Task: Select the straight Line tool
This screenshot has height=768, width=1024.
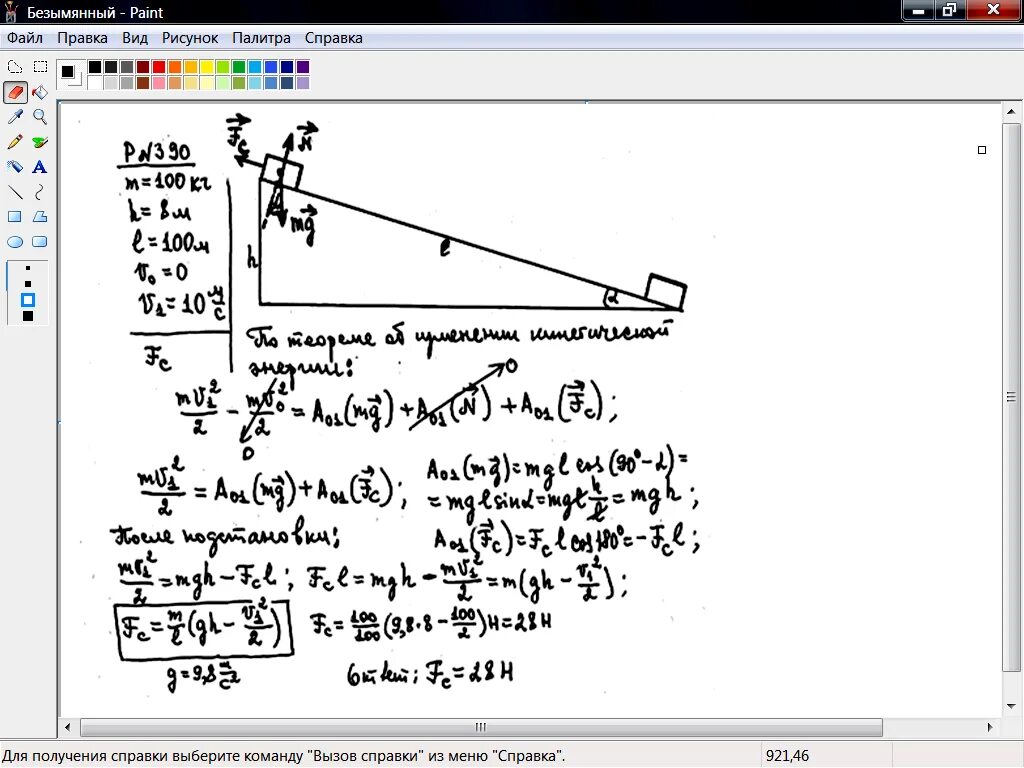Action: coord(15,192)
